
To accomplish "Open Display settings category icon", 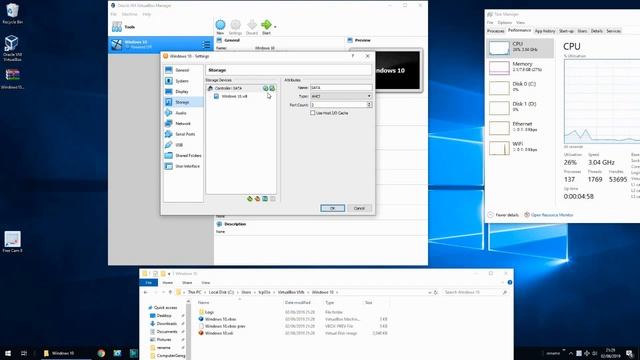I will [x=169, y=91].
